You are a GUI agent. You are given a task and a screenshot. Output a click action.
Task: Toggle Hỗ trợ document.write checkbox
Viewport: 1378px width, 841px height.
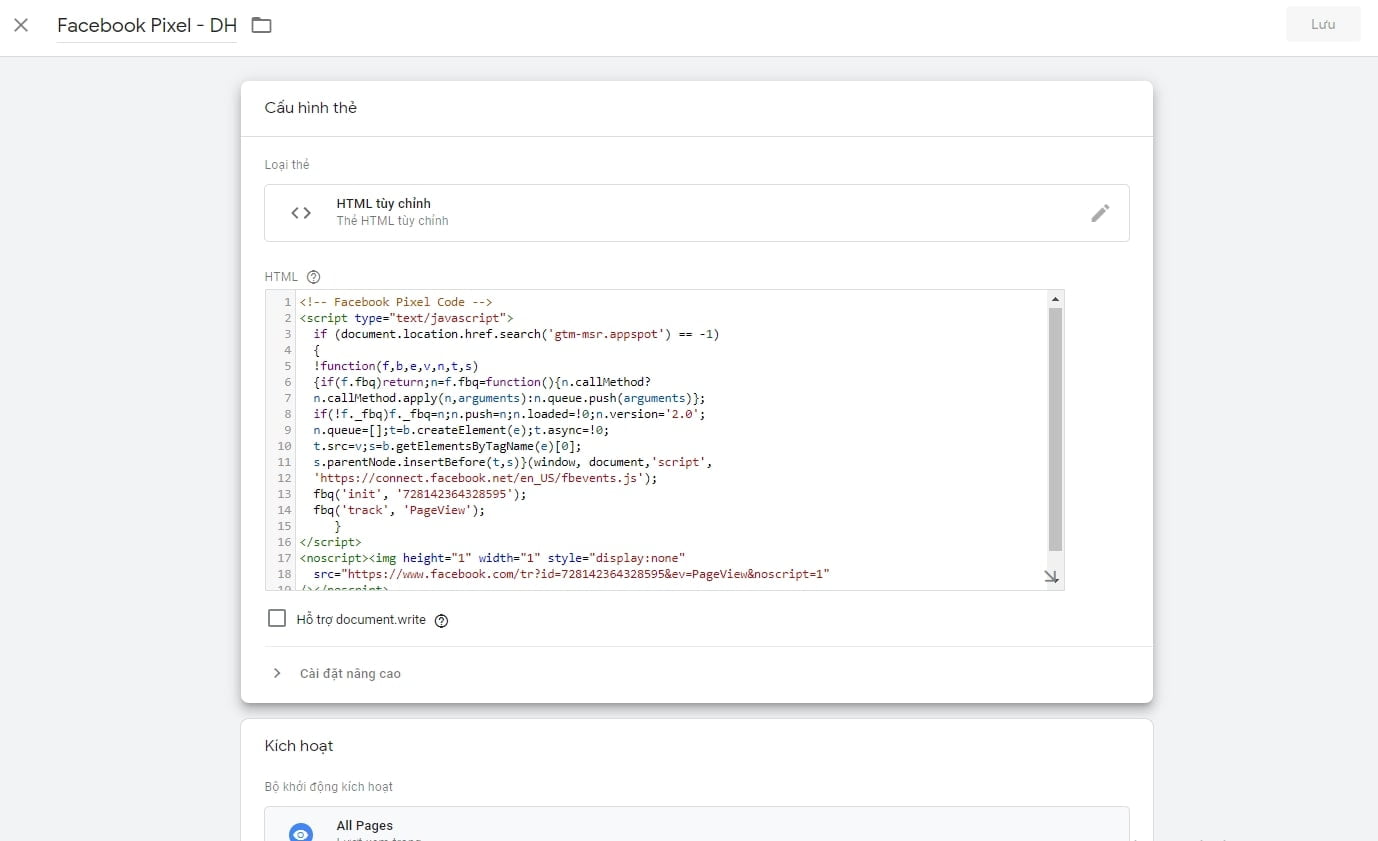(277, 619)
